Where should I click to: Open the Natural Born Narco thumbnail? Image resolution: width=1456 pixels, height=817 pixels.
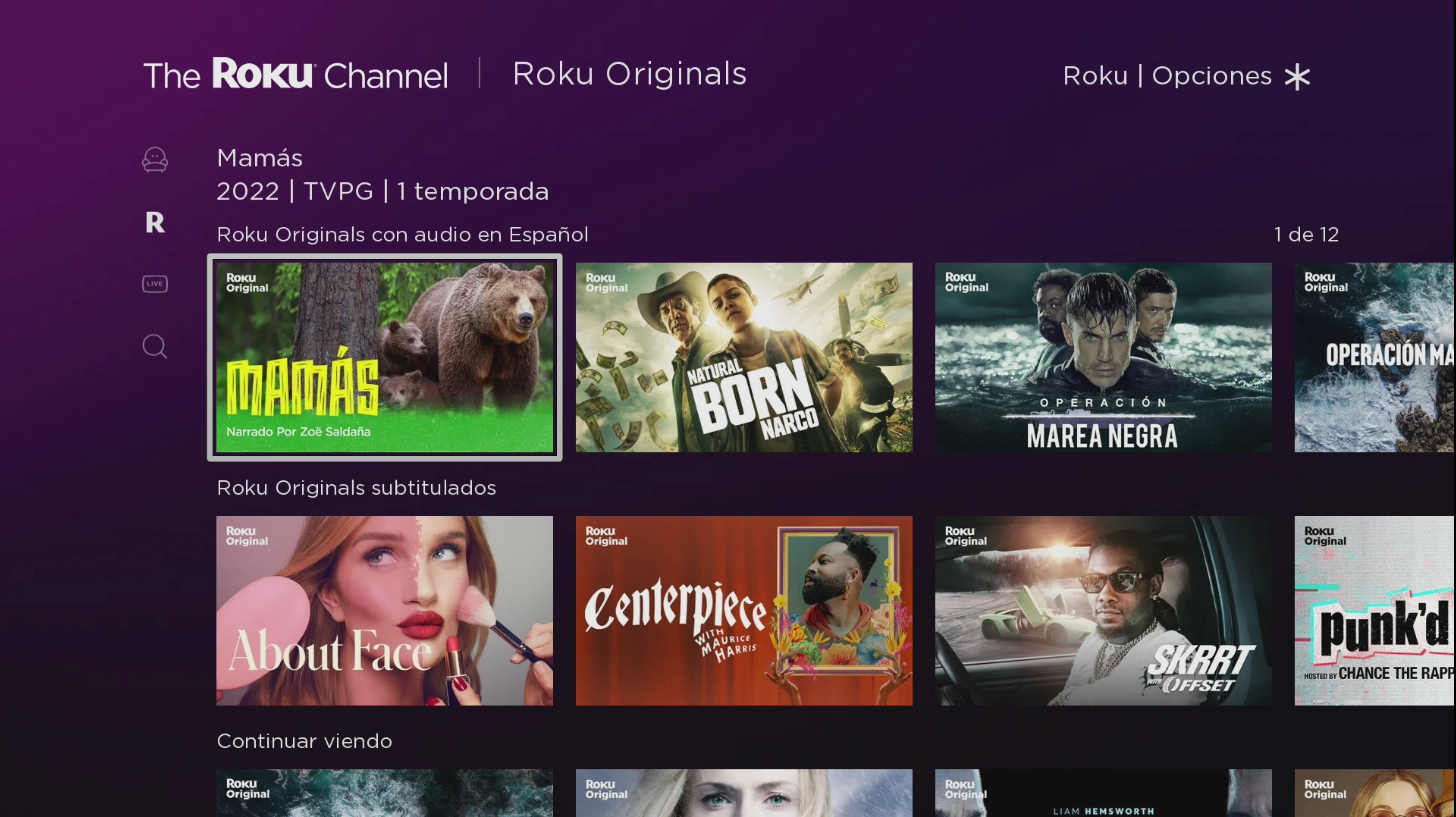pyautogui.click(x=744, y=358)
